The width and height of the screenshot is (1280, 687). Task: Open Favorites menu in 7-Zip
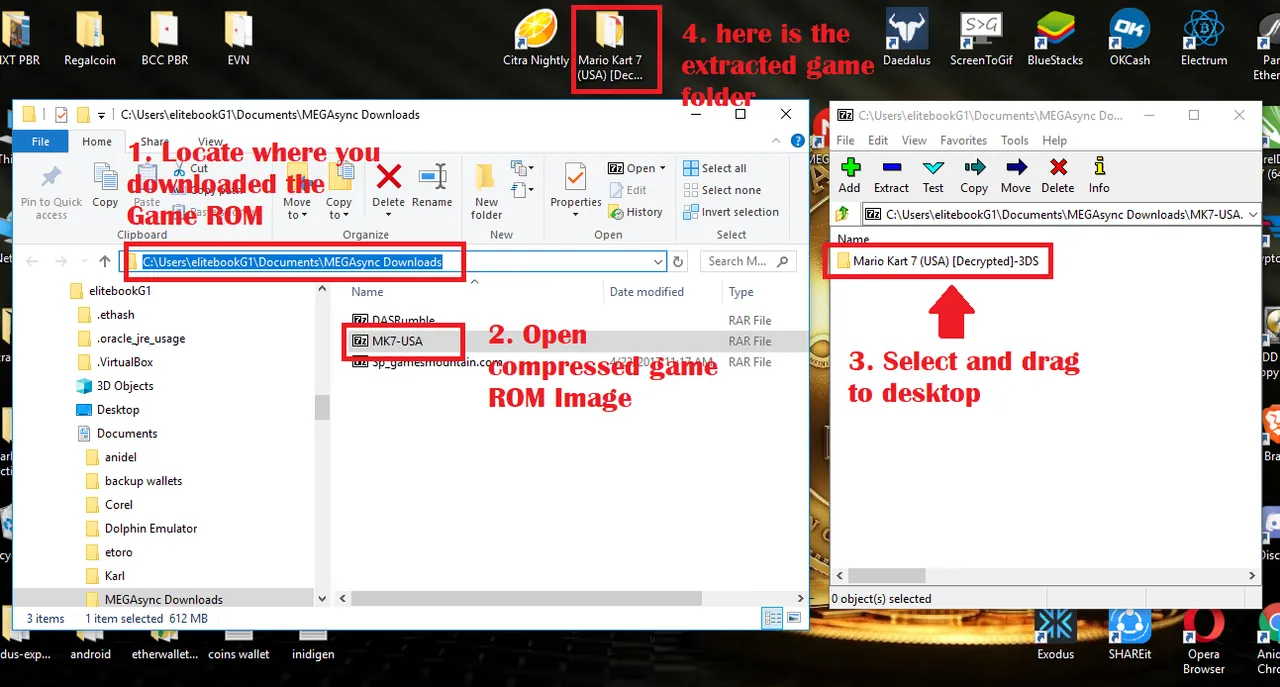point(963,141)
